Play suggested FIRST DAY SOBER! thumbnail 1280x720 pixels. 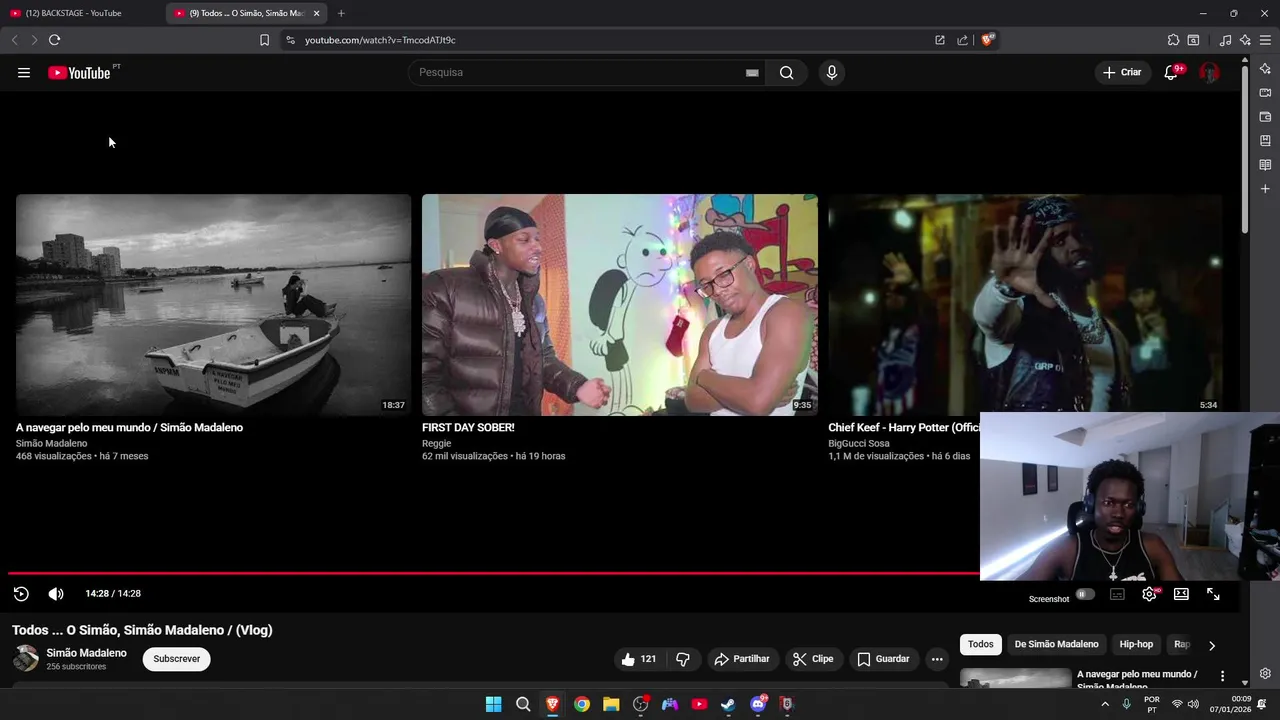[x=619, y=304]
